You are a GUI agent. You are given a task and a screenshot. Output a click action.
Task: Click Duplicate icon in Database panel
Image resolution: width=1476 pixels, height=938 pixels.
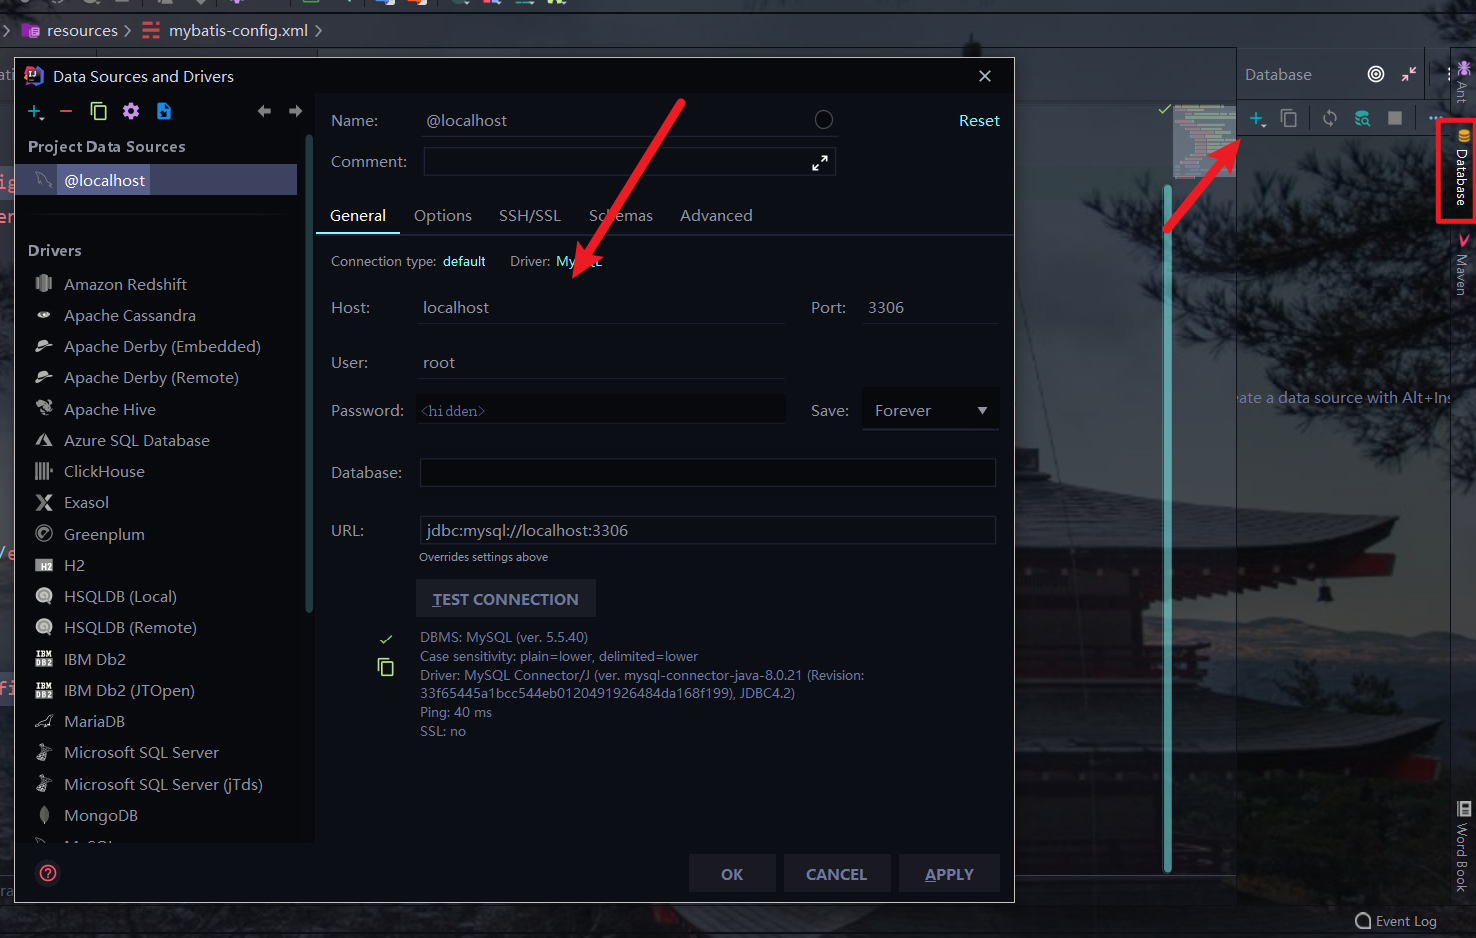1289,118
